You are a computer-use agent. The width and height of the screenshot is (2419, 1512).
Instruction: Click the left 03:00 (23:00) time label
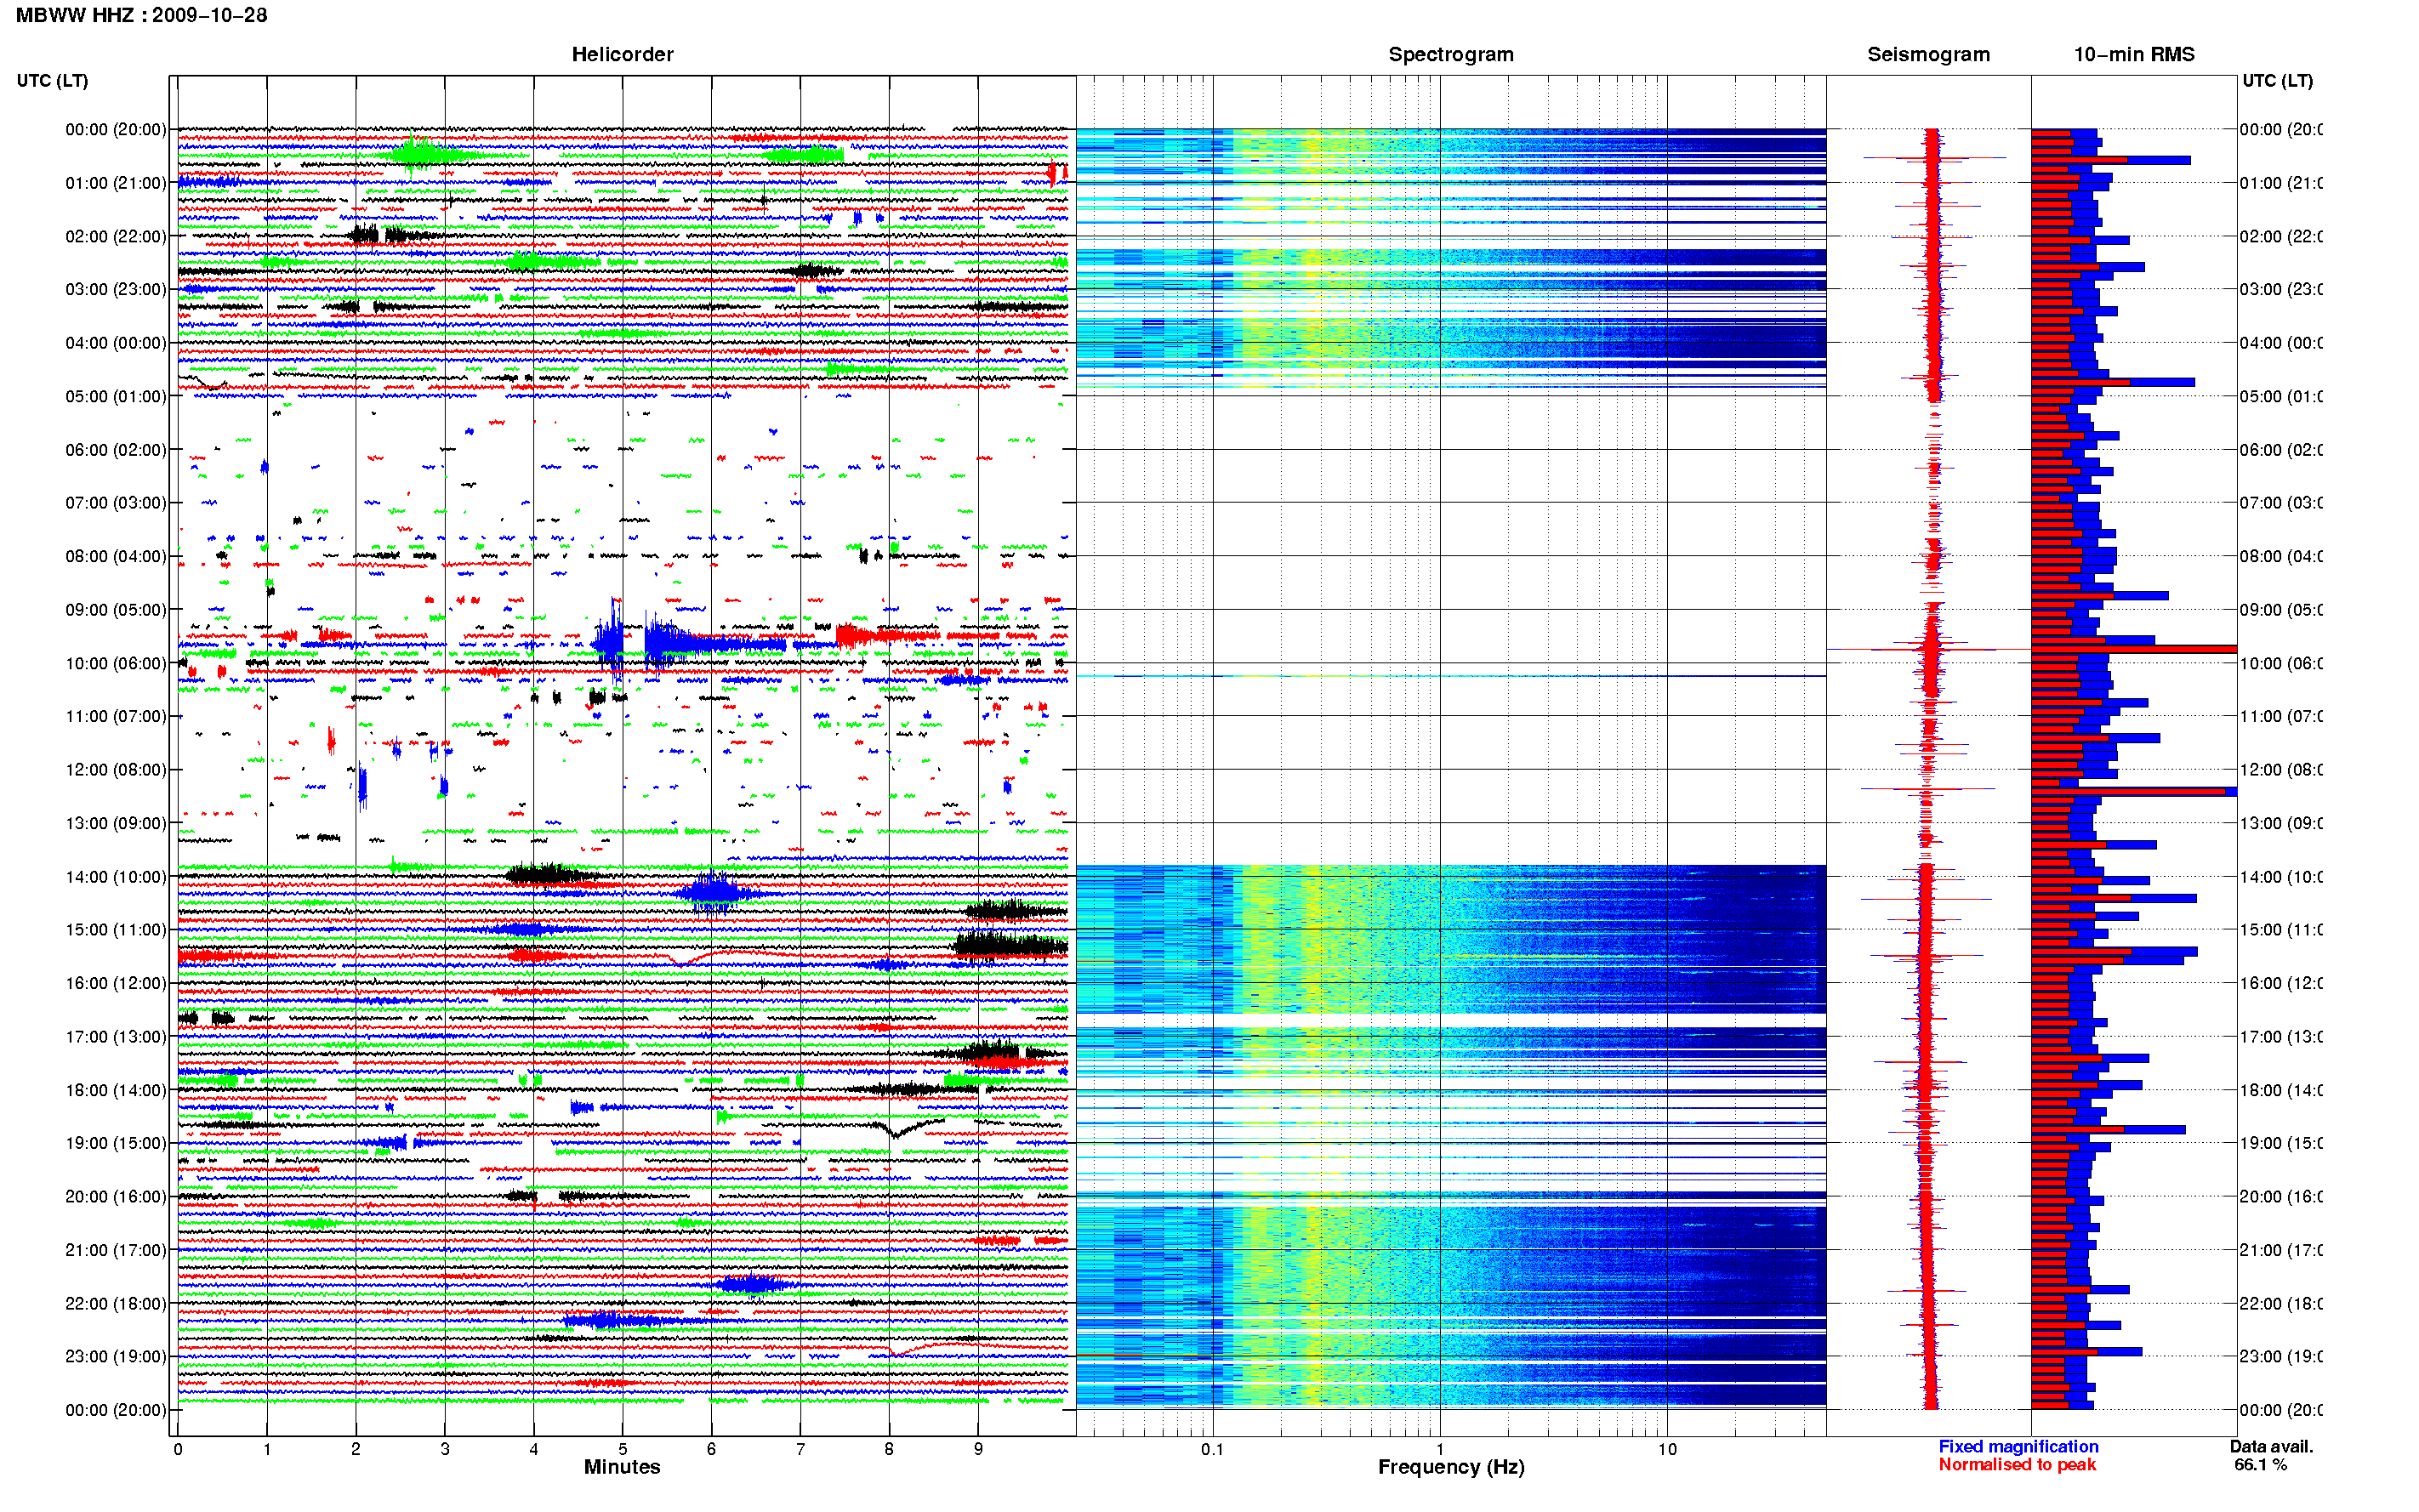tap(116, 289)
